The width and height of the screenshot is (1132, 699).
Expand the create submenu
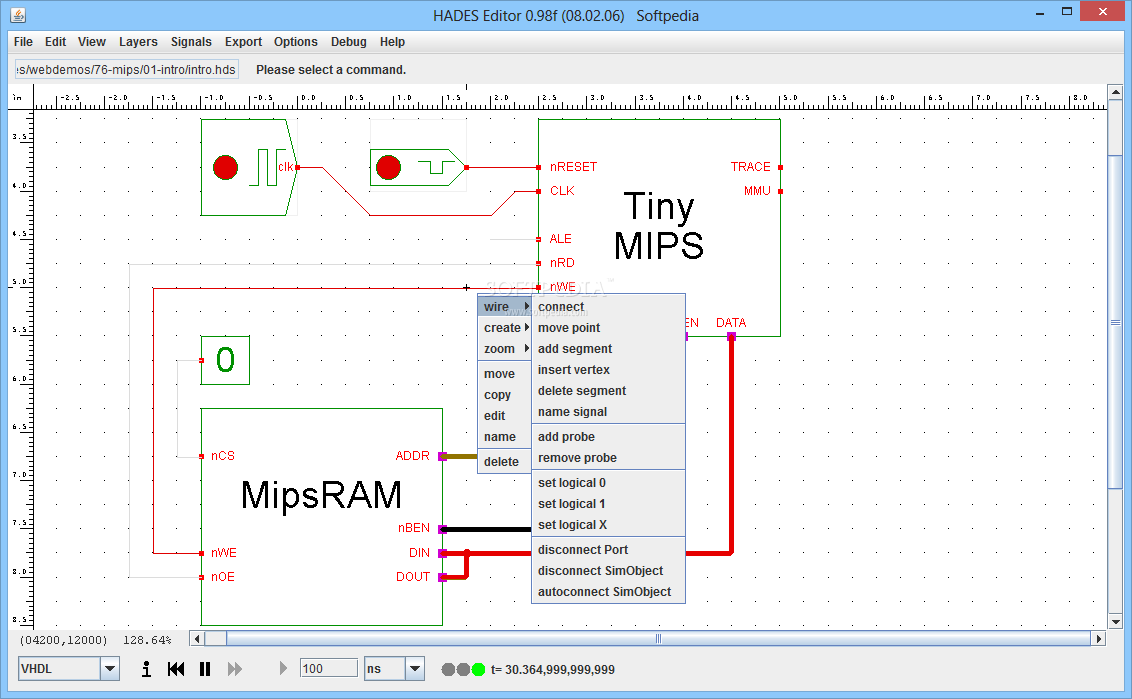click(505, 328)
